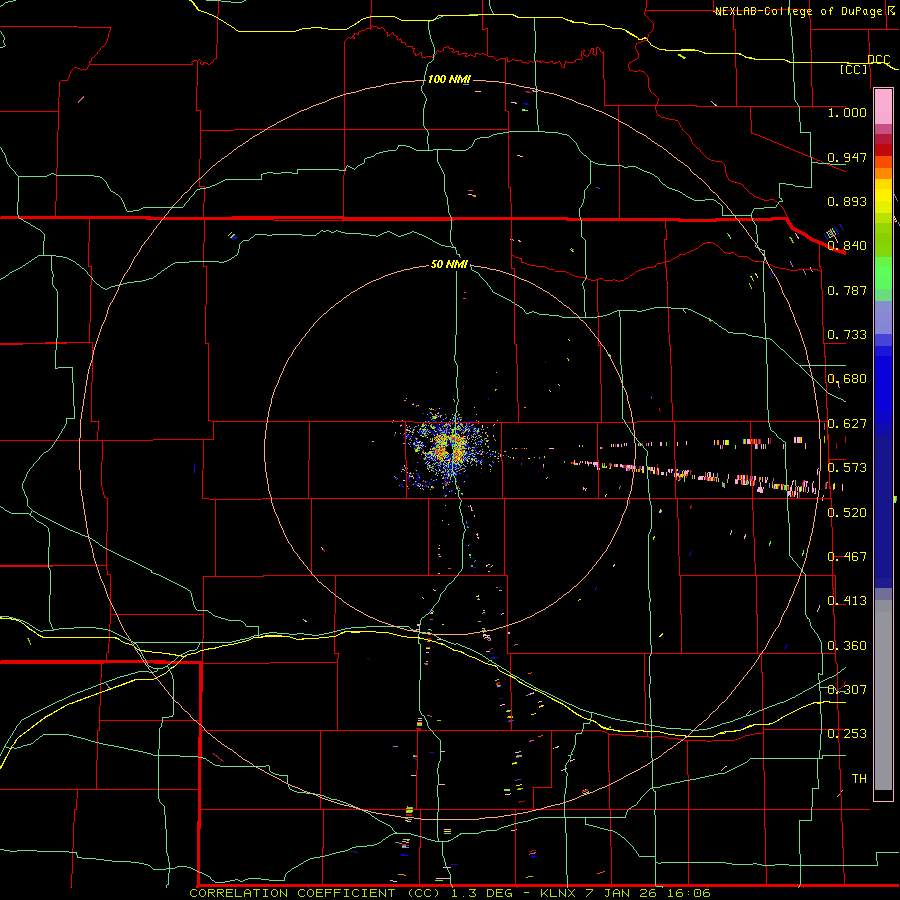Click the bright green segment of color bar
The image size is (900, 900).
click(883, 273)
